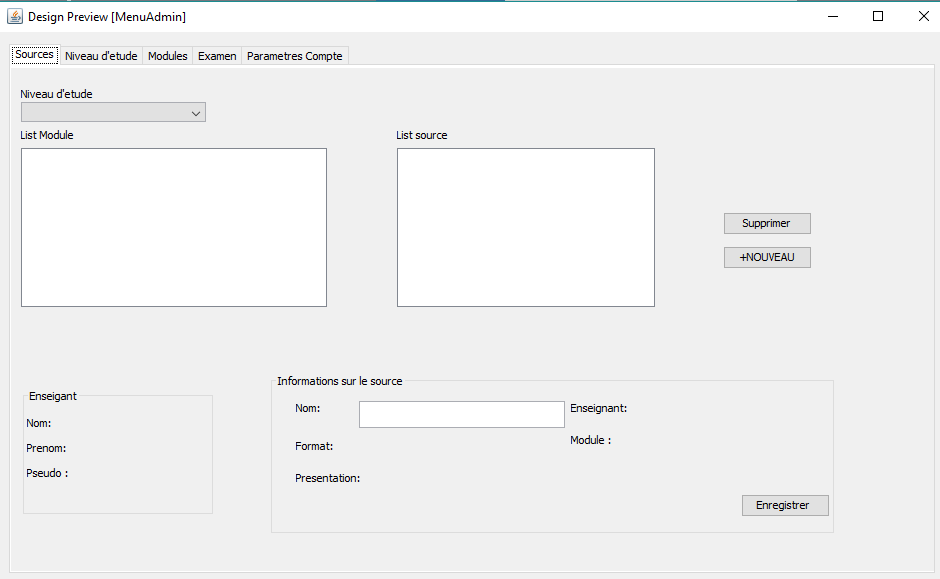Open the Niveau d'etude tab
Image resolution: width=940 pixels, height=579 pixels.
click(101, 56)
